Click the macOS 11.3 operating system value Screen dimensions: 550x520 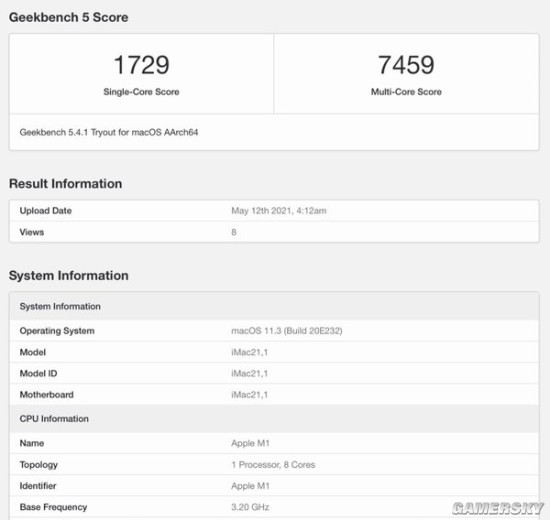(x=287, y=331)
